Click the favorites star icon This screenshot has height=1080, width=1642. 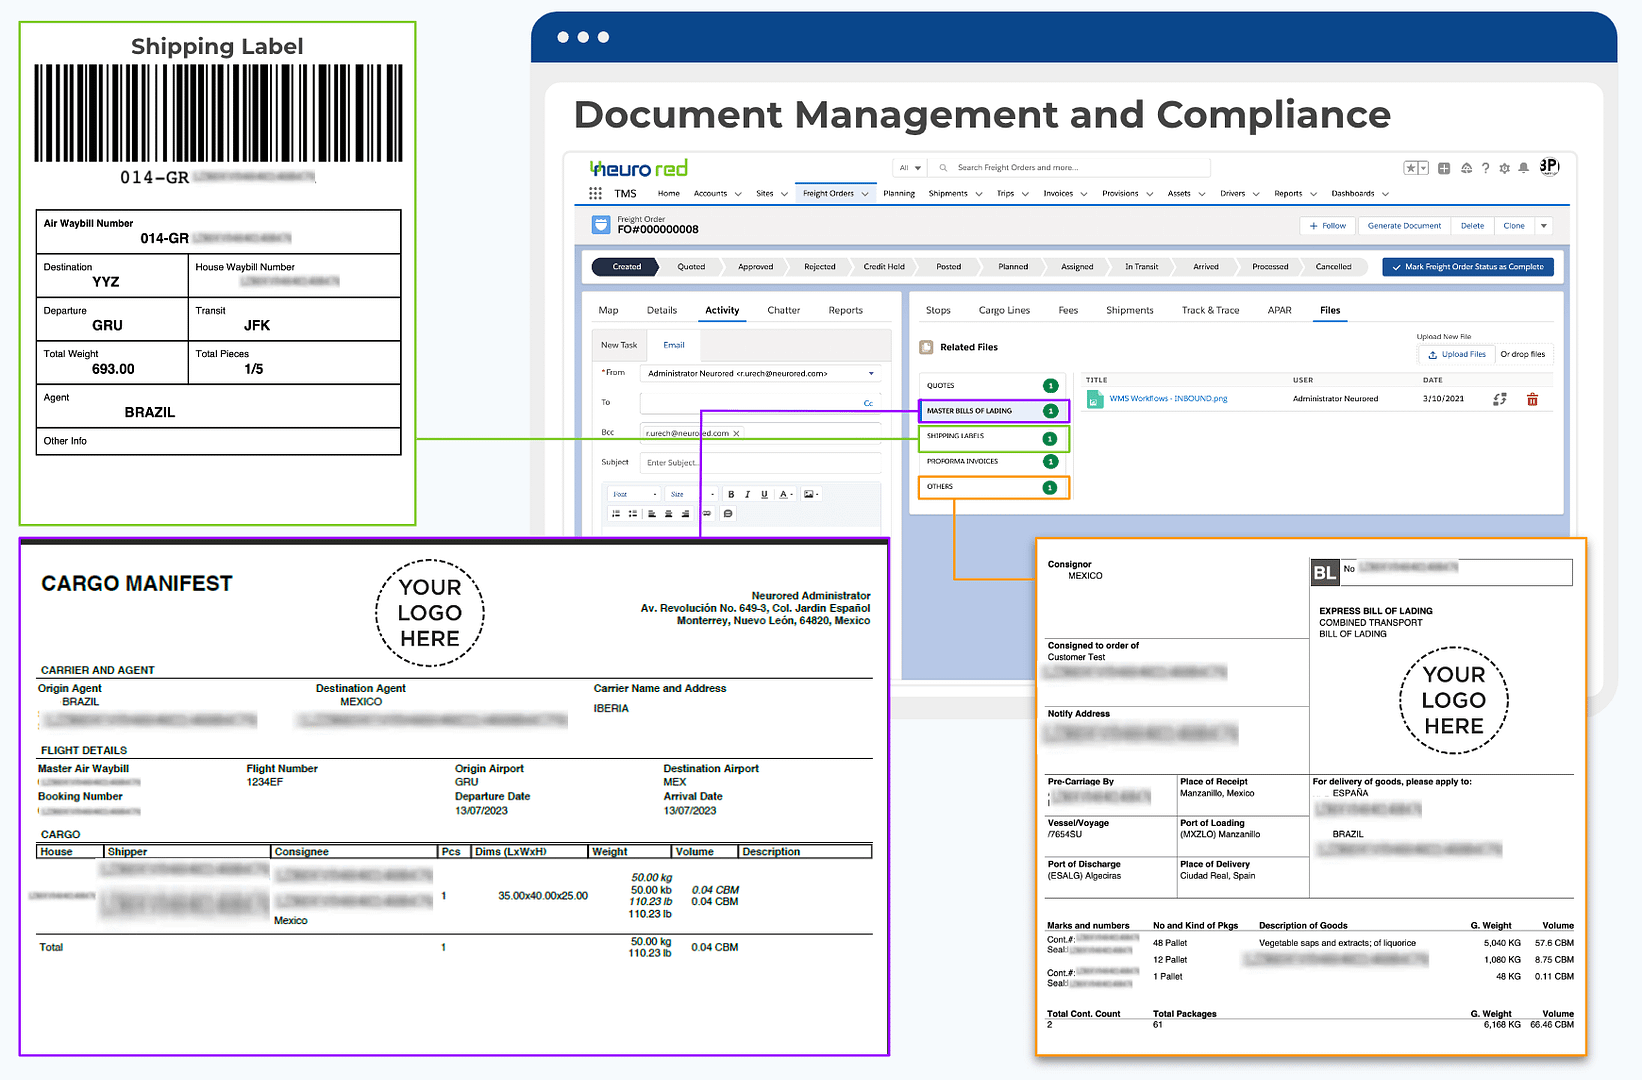(x=1411, y=168)
